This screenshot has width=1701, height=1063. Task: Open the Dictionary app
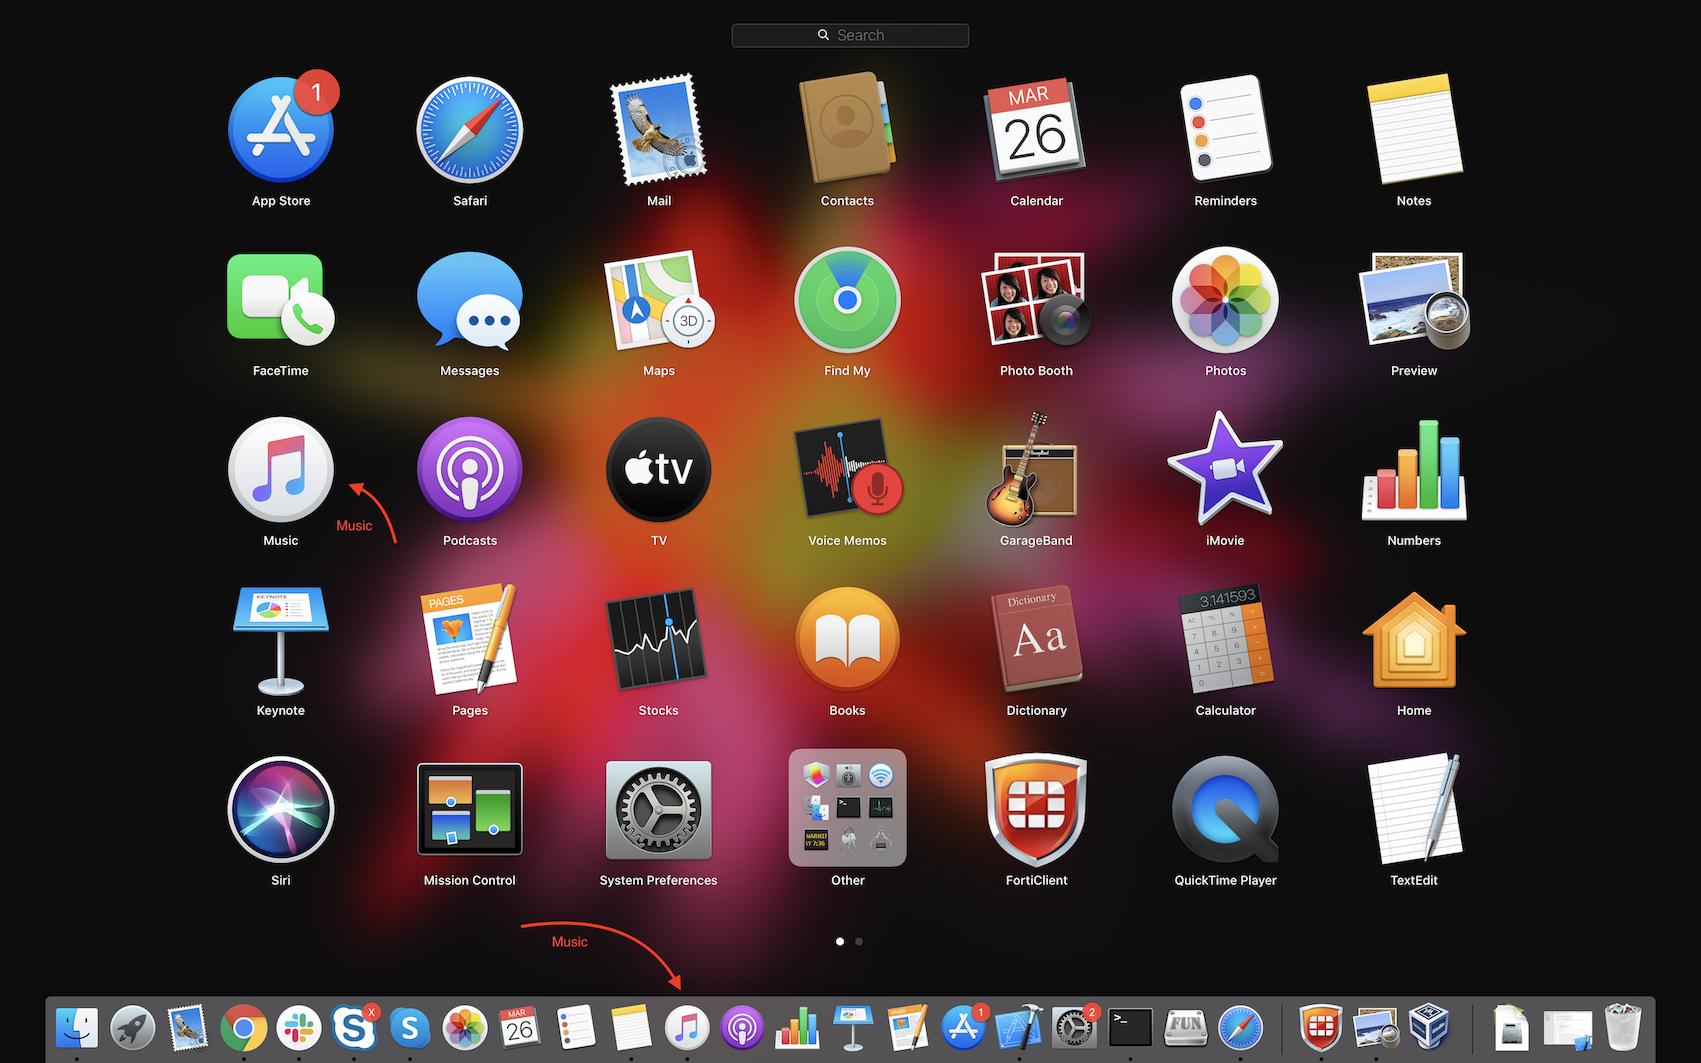coord(1036,640)
